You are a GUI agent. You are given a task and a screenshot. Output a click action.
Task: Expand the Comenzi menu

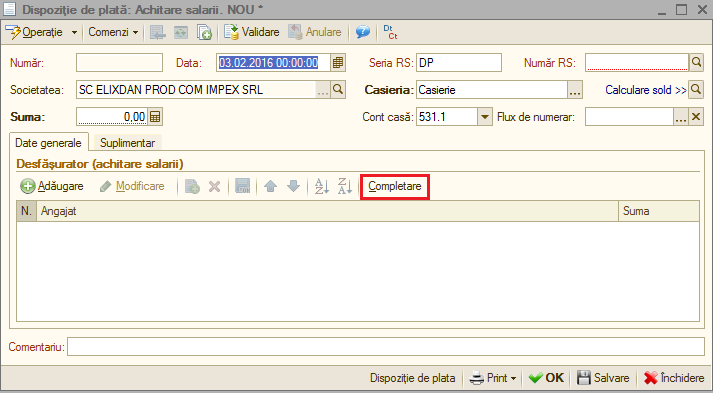pos(113,32)
